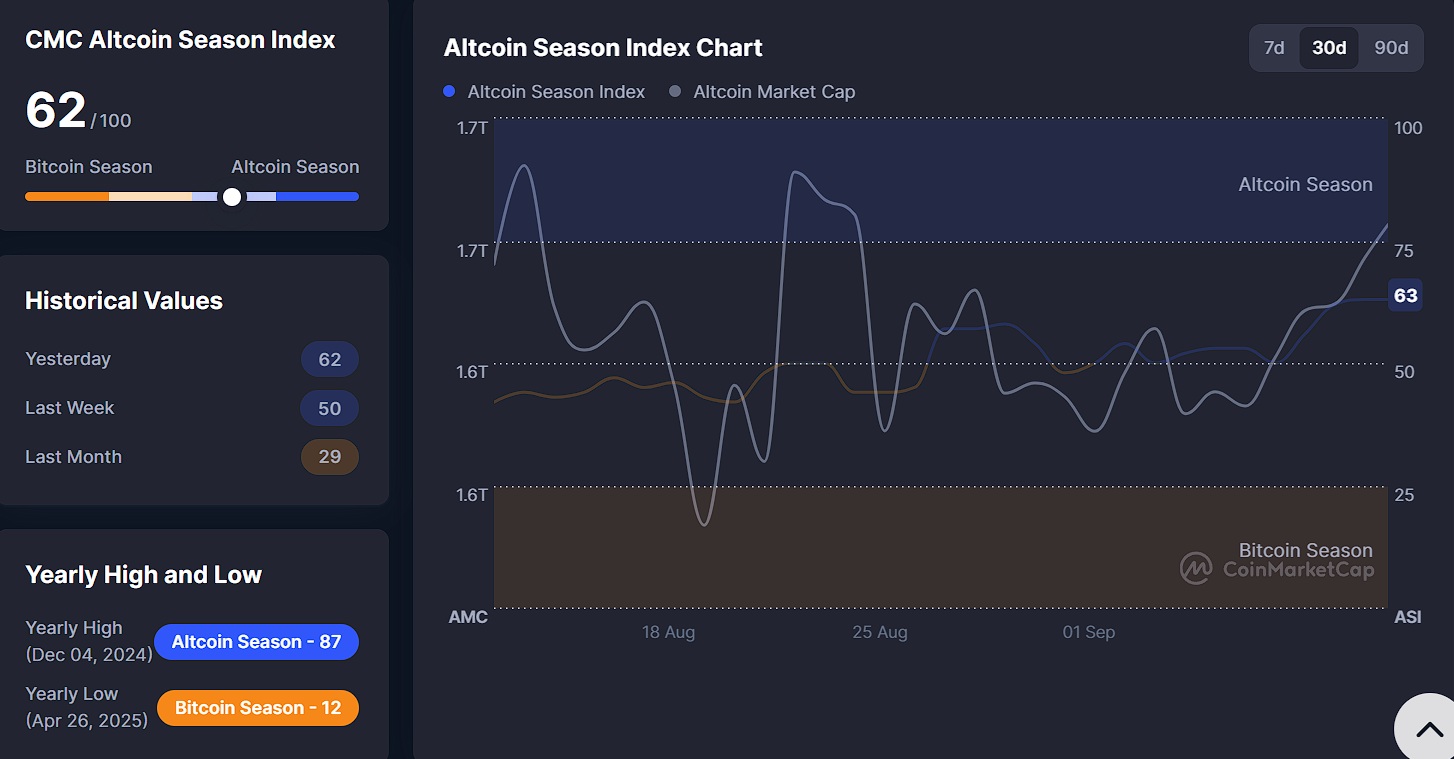
Task: Switch chart to 7d range
Action: pos(1274,48)
